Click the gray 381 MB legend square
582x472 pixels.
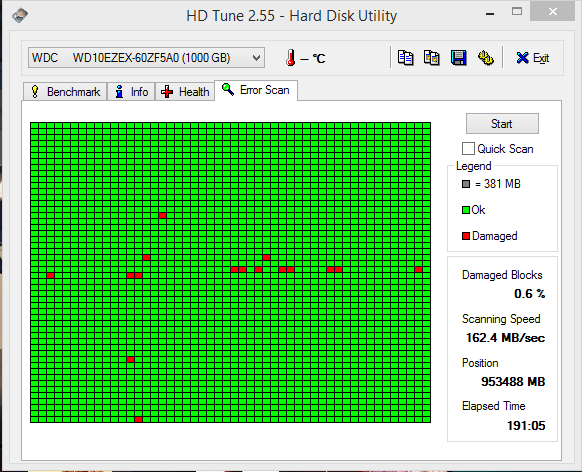click(x=466, y=184)
